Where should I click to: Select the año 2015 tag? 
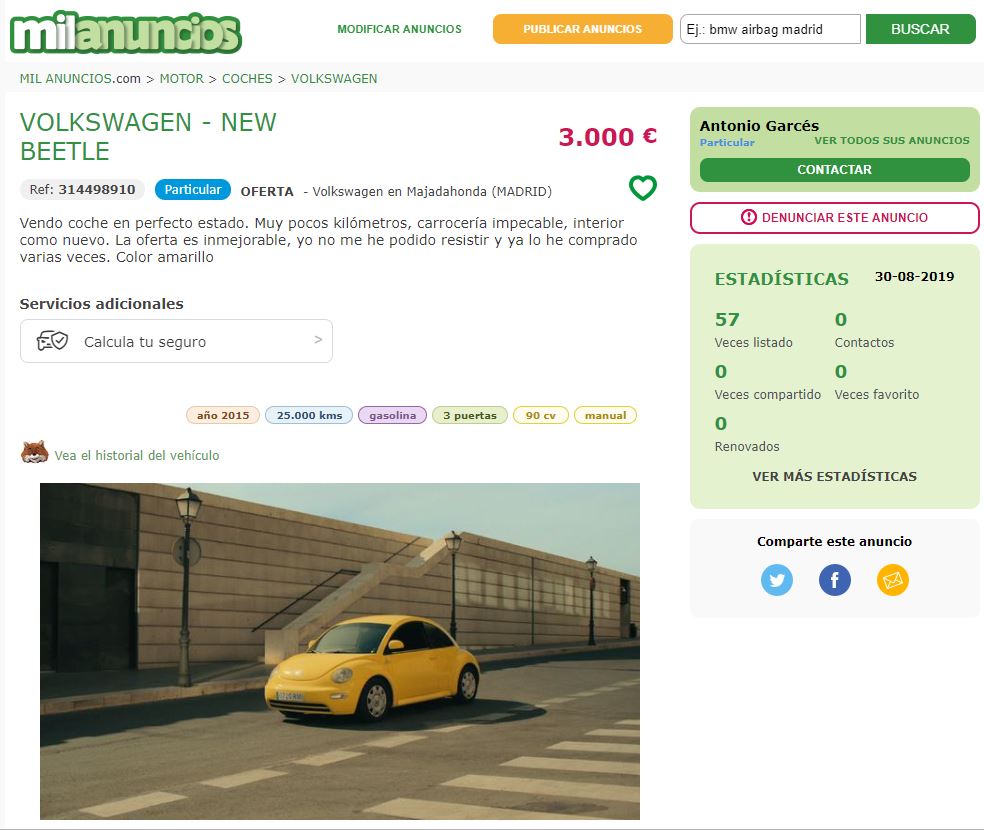point(223,415)
